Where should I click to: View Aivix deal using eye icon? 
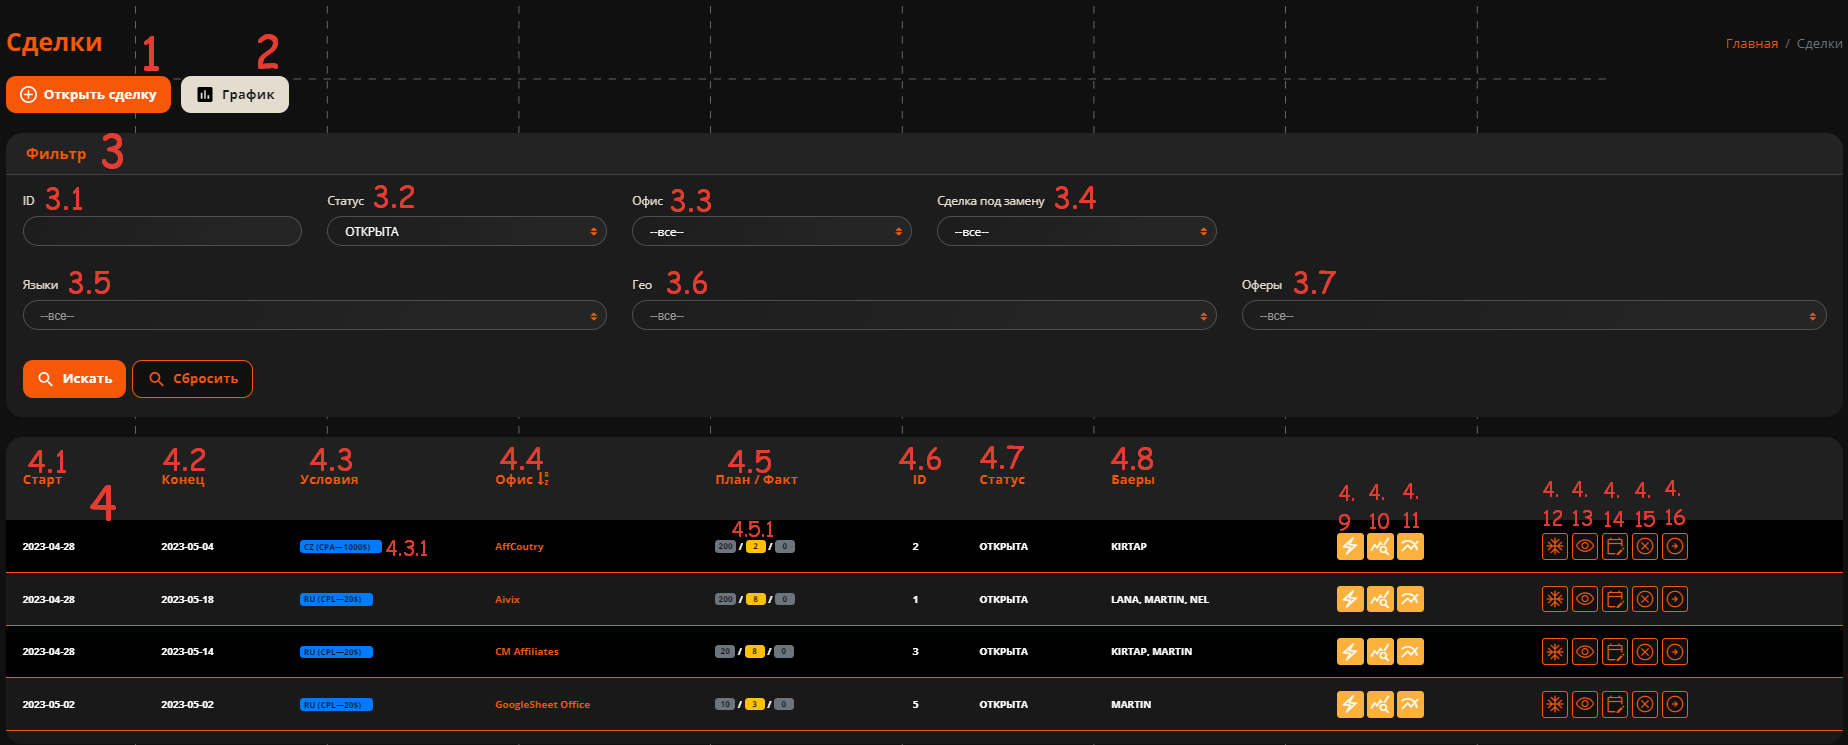coord(1585,599)
